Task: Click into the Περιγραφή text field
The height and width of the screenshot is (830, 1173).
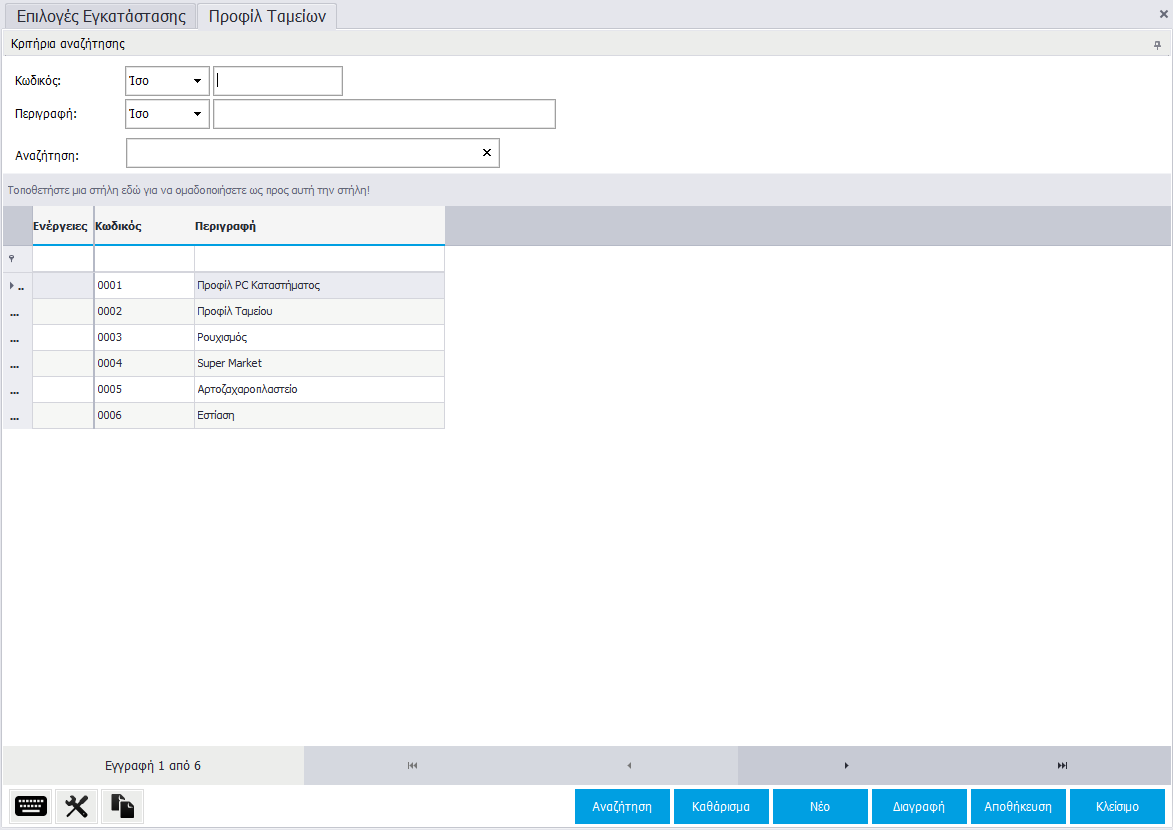Action: click(384, 114)
